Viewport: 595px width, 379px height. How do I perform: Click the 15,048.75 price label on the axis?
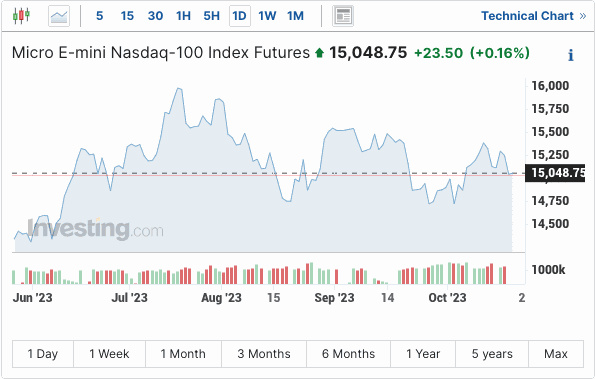click(555, 173)
